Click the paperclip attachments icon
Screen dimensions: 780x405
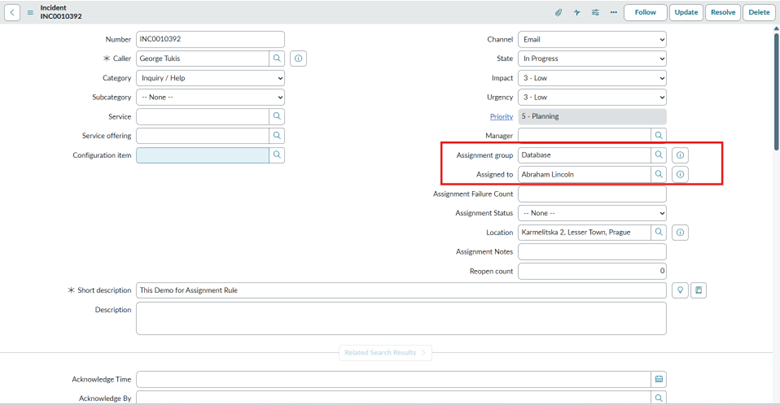559,12
